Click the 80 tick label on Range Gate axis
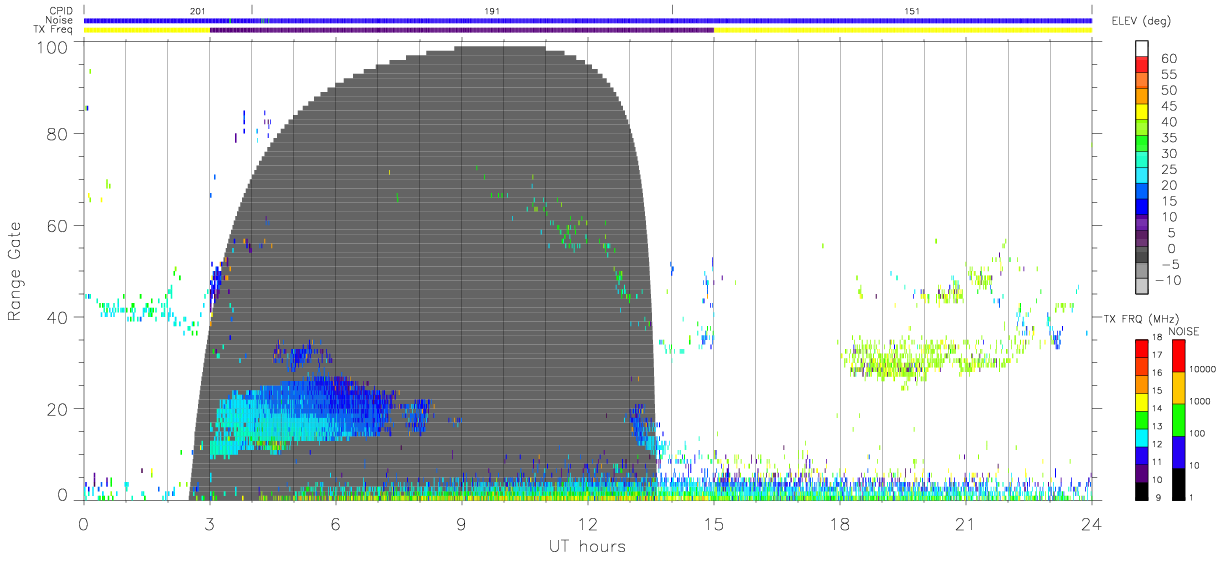 pyautogui.click(x=57, y=134)
